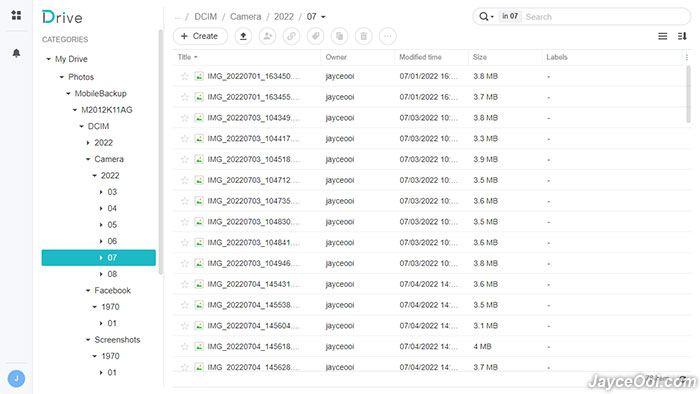Open the 07 breadcrumb dropdown arrow
The width and height of the screenshot is (700, 394).
(323, 17)
